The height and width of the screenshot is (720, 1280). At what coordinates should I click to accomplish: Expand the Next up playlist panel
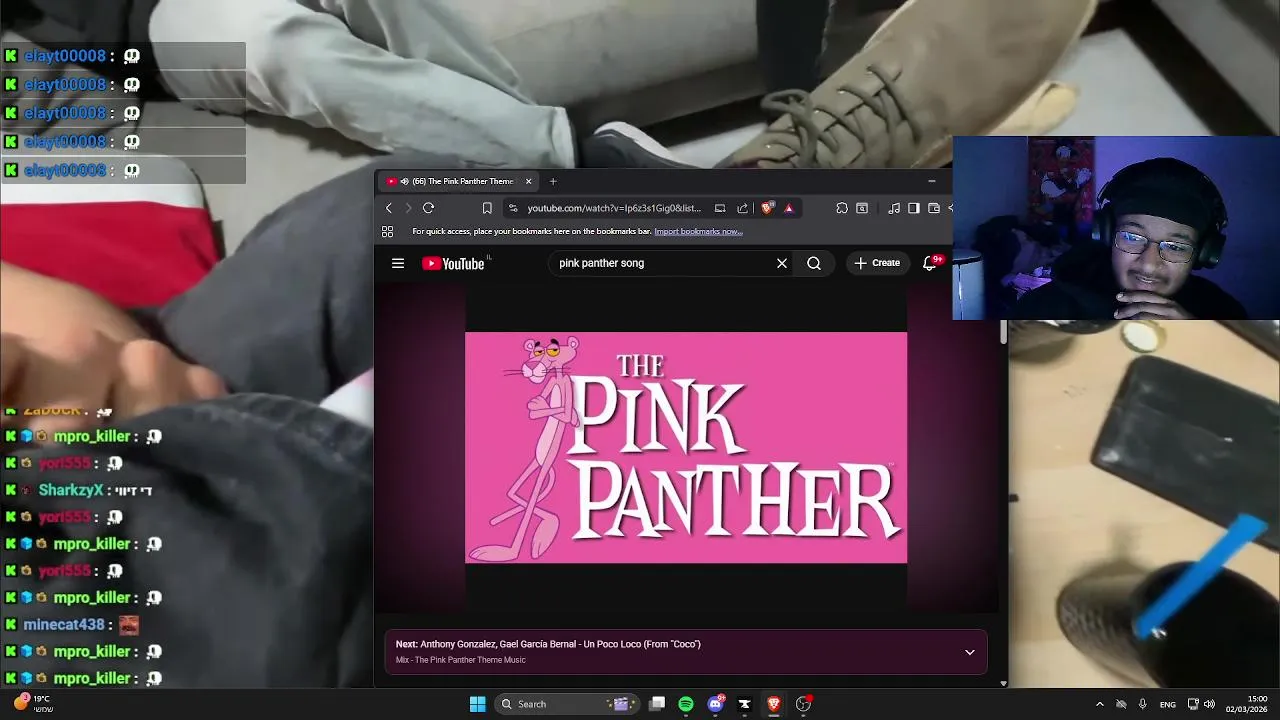tap(969, 652)
